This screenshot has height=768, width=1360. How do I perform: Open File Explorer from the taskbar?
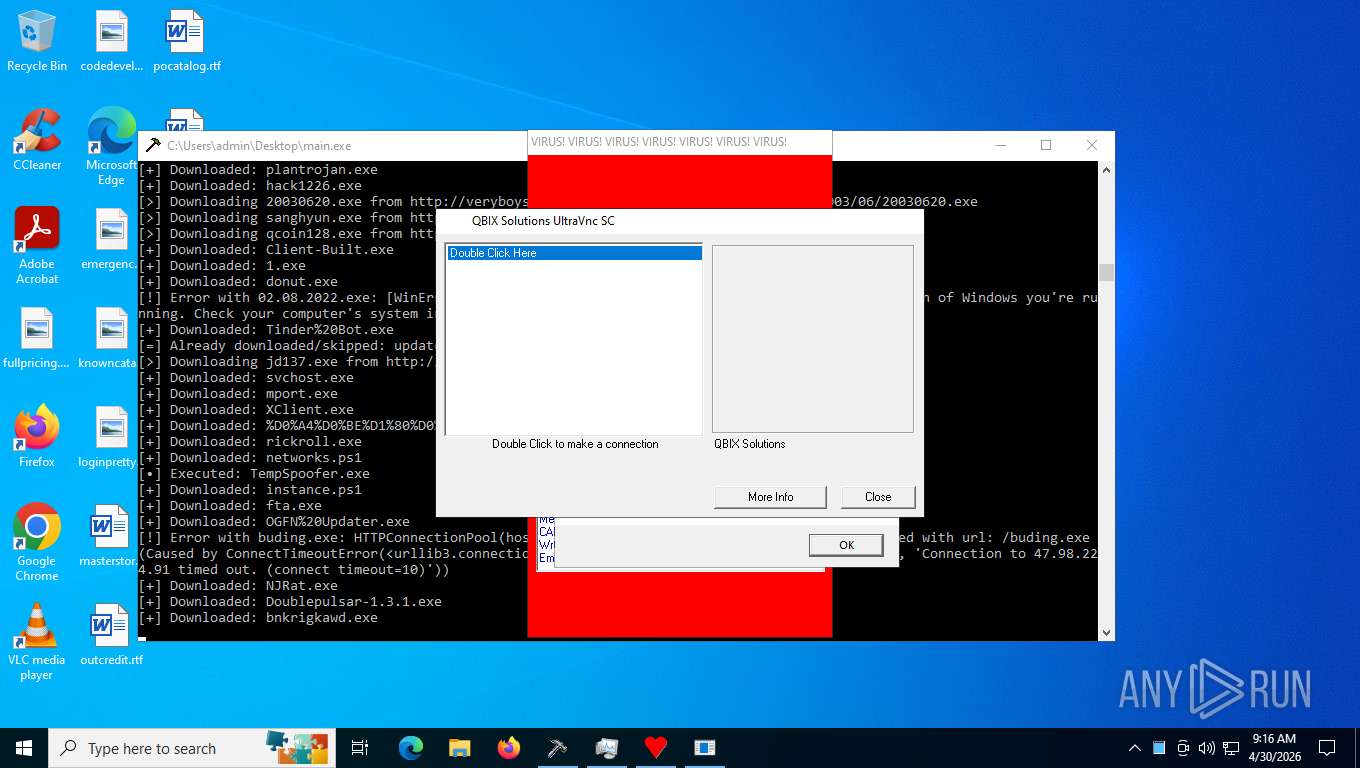coord(459,748)
